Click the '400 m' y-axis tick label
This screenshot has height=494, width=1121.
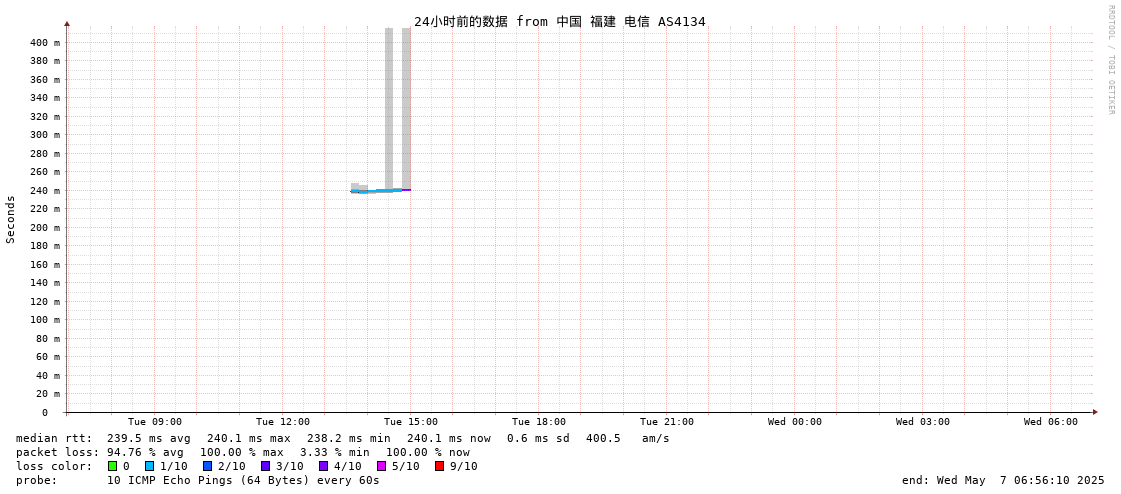pos(45,43)
